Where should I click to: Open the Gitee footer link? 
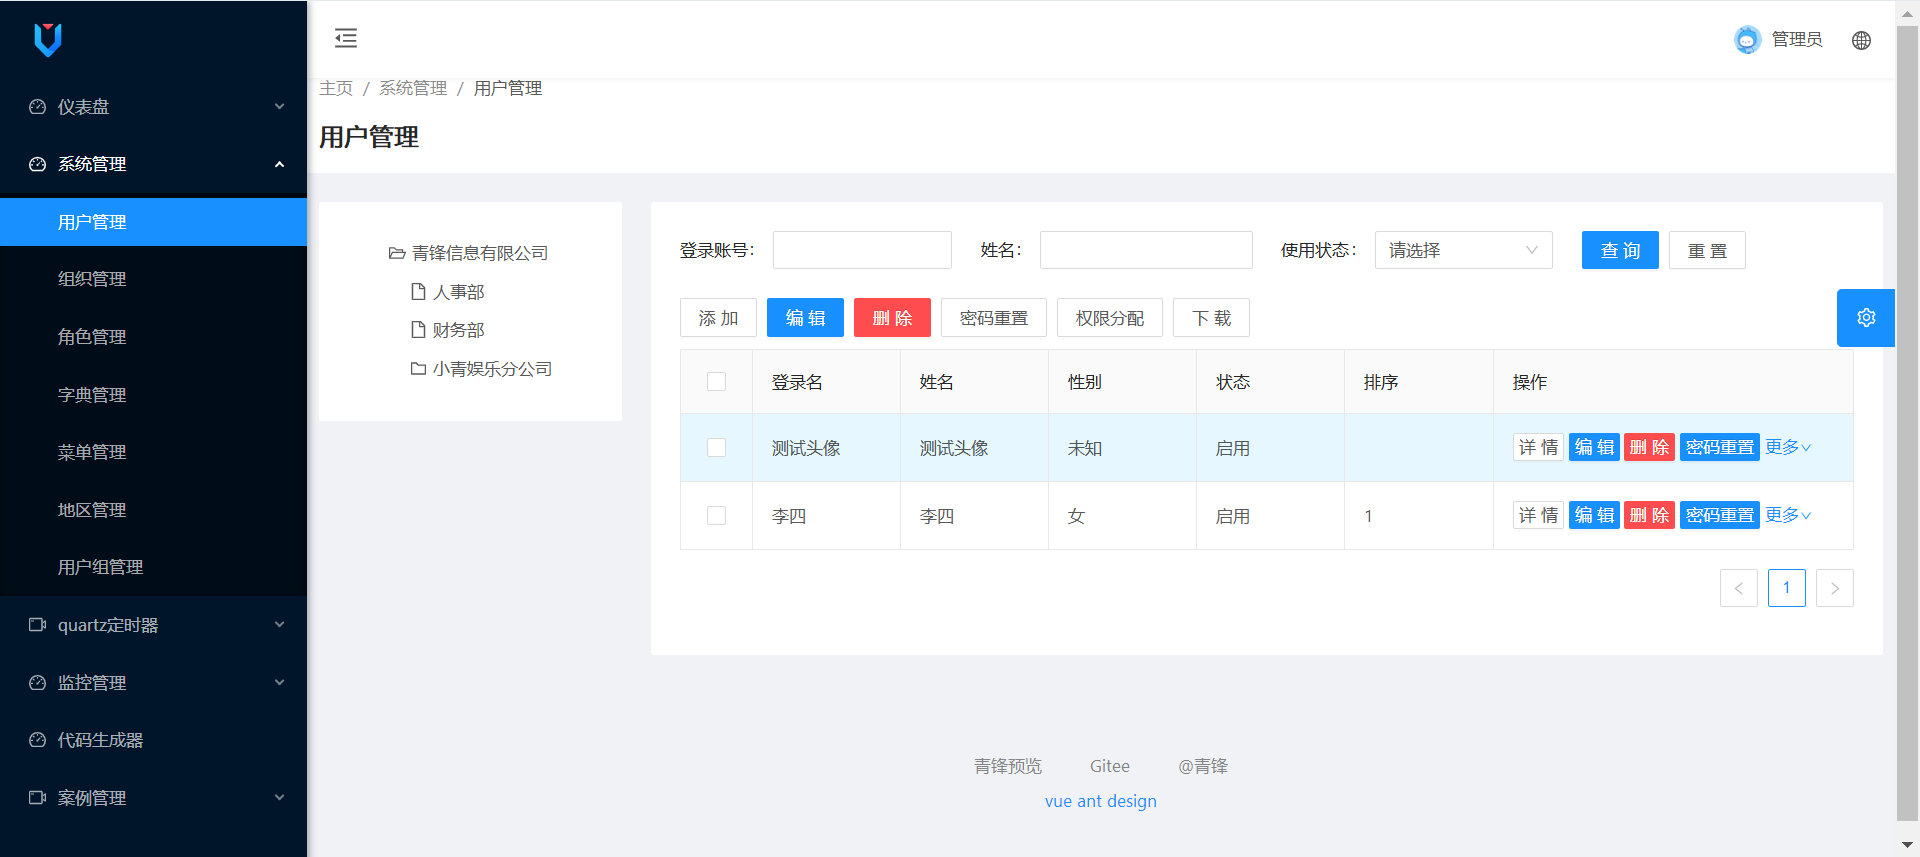[x=1110, y=766]
